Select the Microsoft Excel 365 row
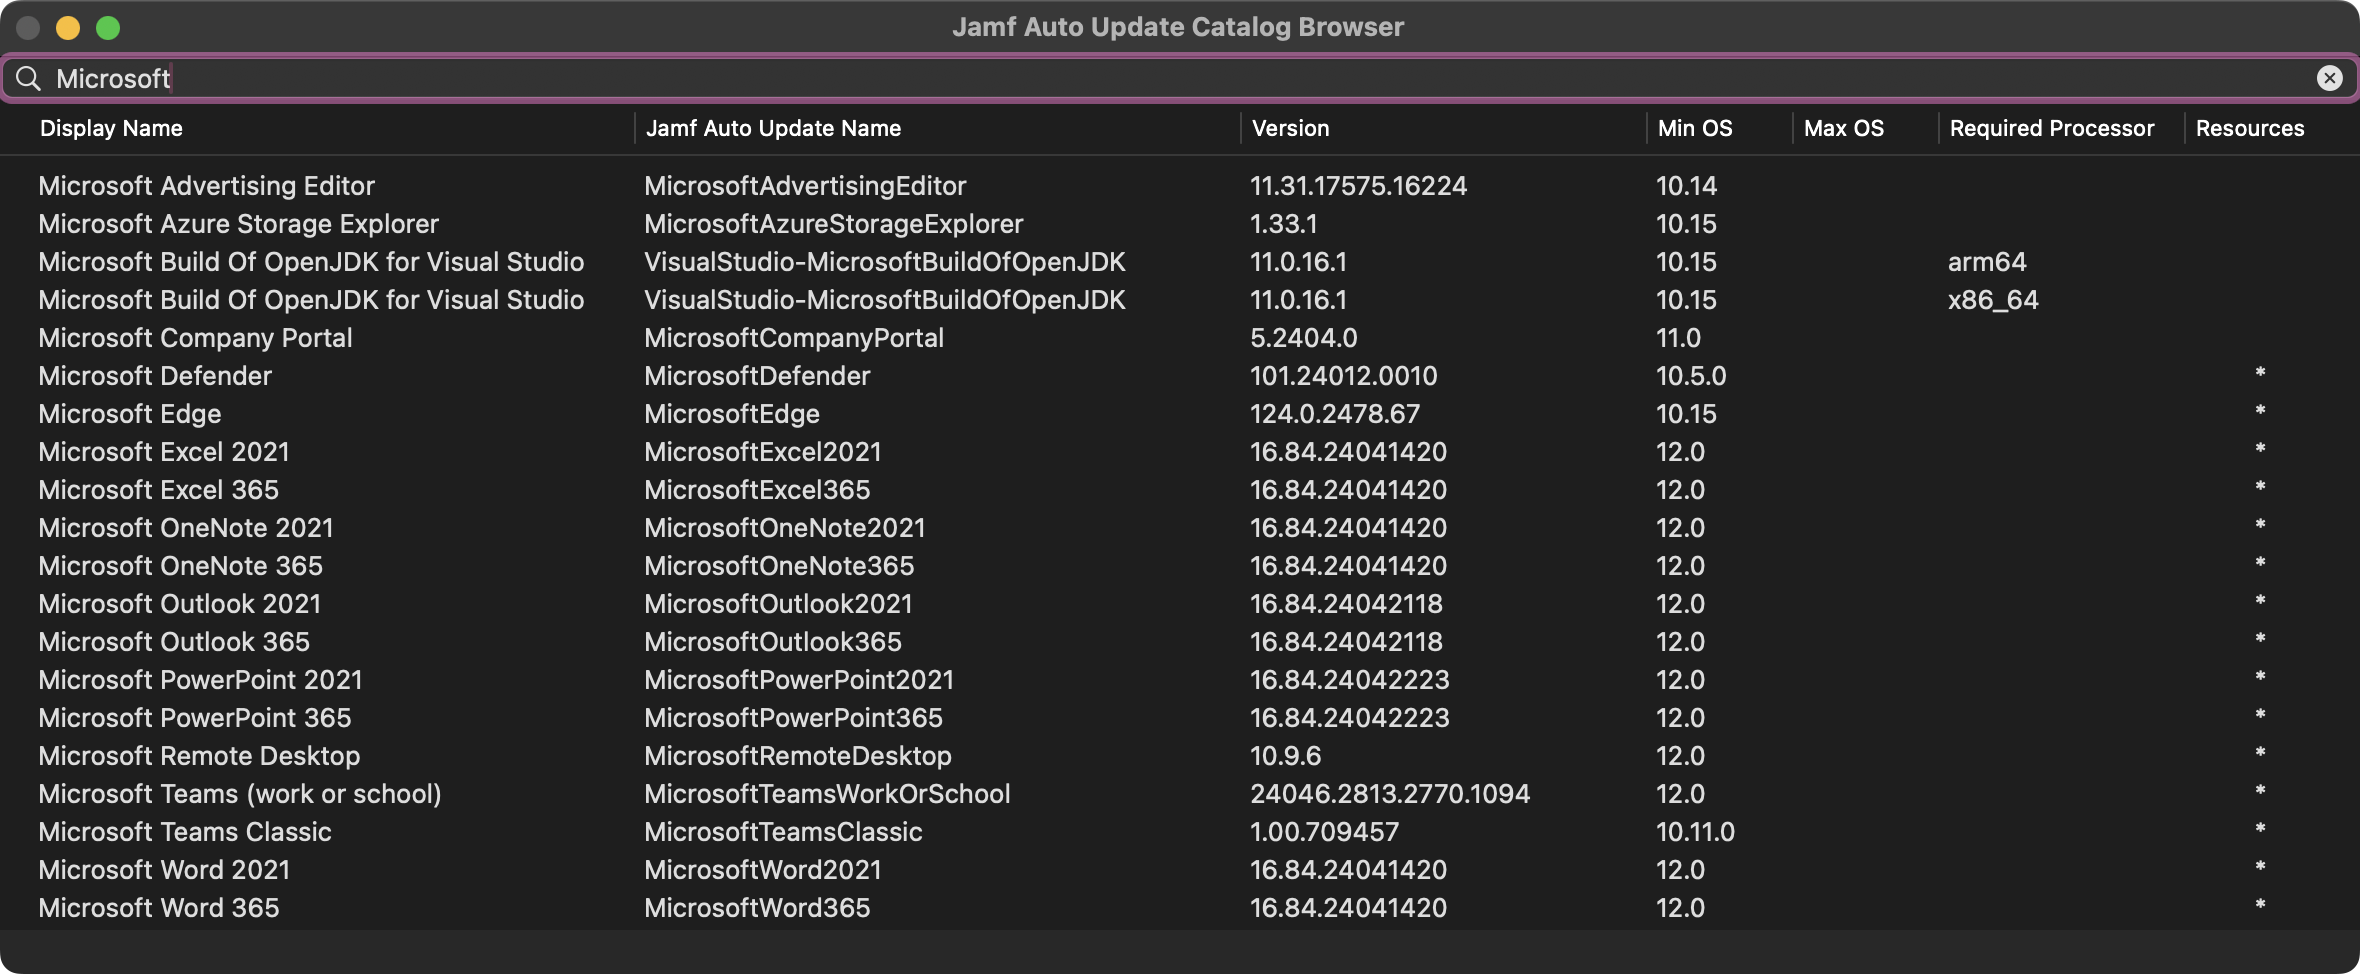This screenshot has width=2360, height=974. (1180, 490)
